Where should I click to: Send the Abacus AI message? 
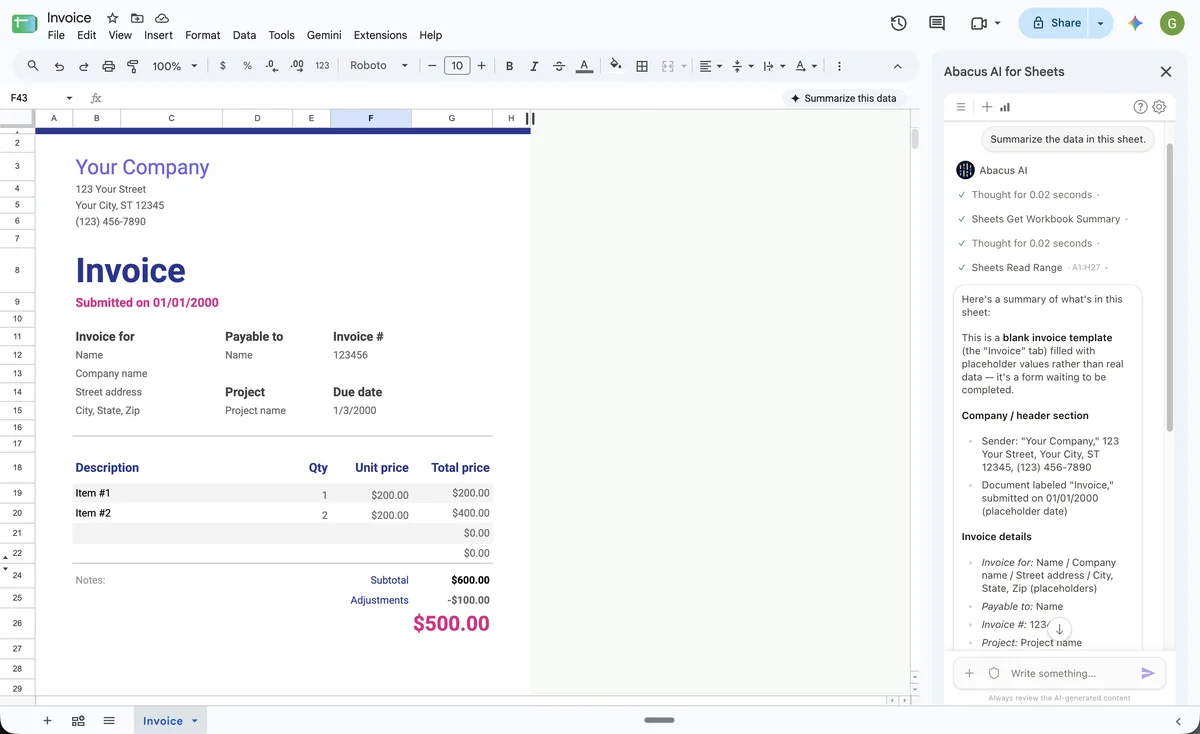click(x=1147, y=673)
